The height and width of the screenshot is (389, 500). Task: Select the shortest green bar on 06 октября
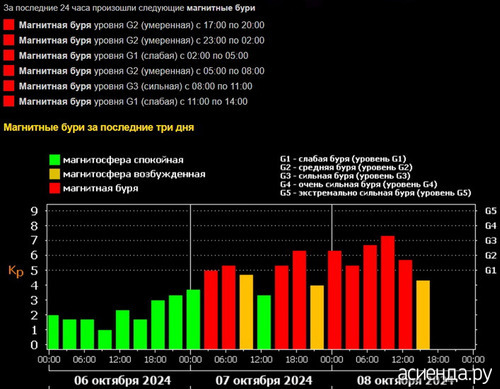[105, 339]
